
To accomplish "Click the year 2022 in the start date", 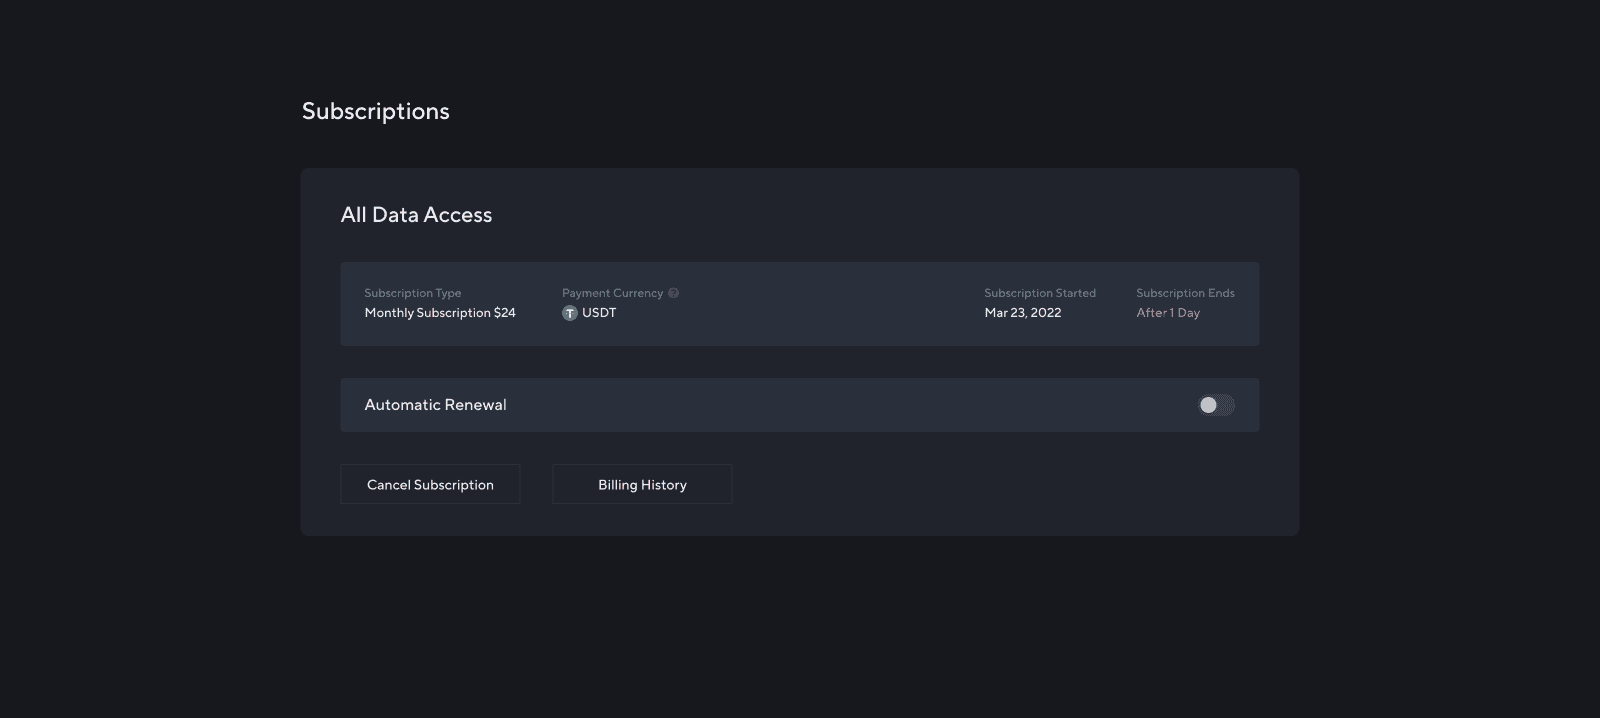I will (1045, 313).
